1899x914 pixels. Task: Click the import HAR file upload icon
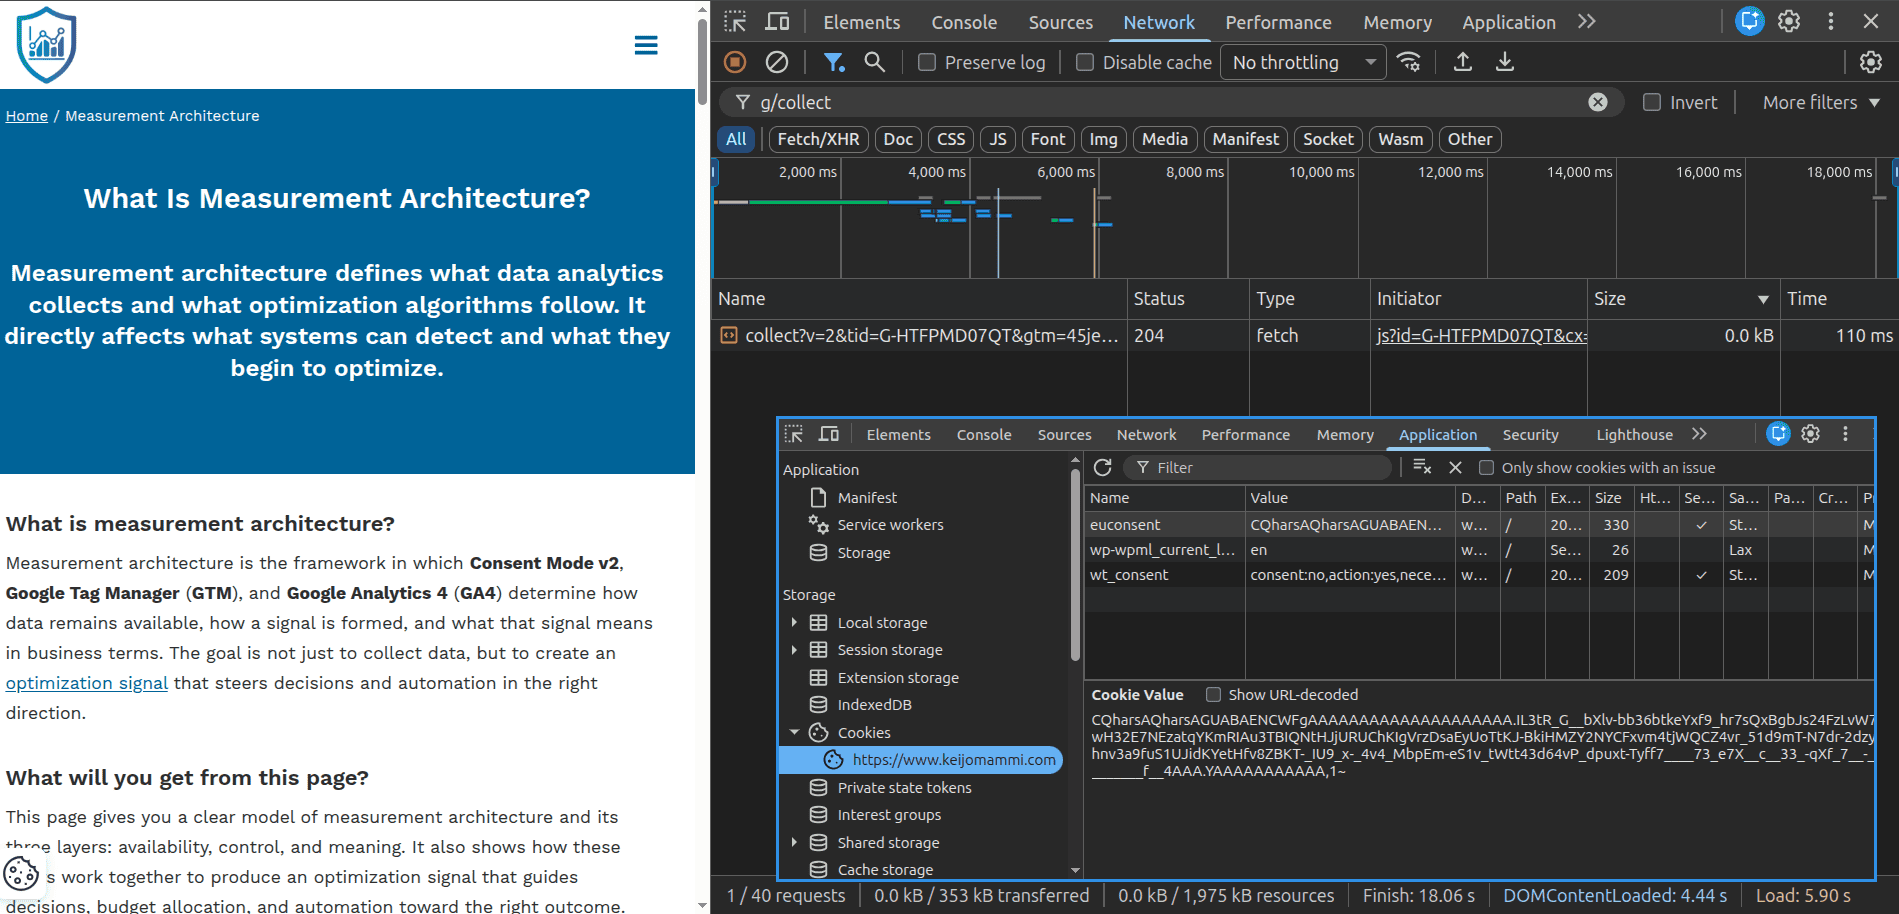point(1462,62)
